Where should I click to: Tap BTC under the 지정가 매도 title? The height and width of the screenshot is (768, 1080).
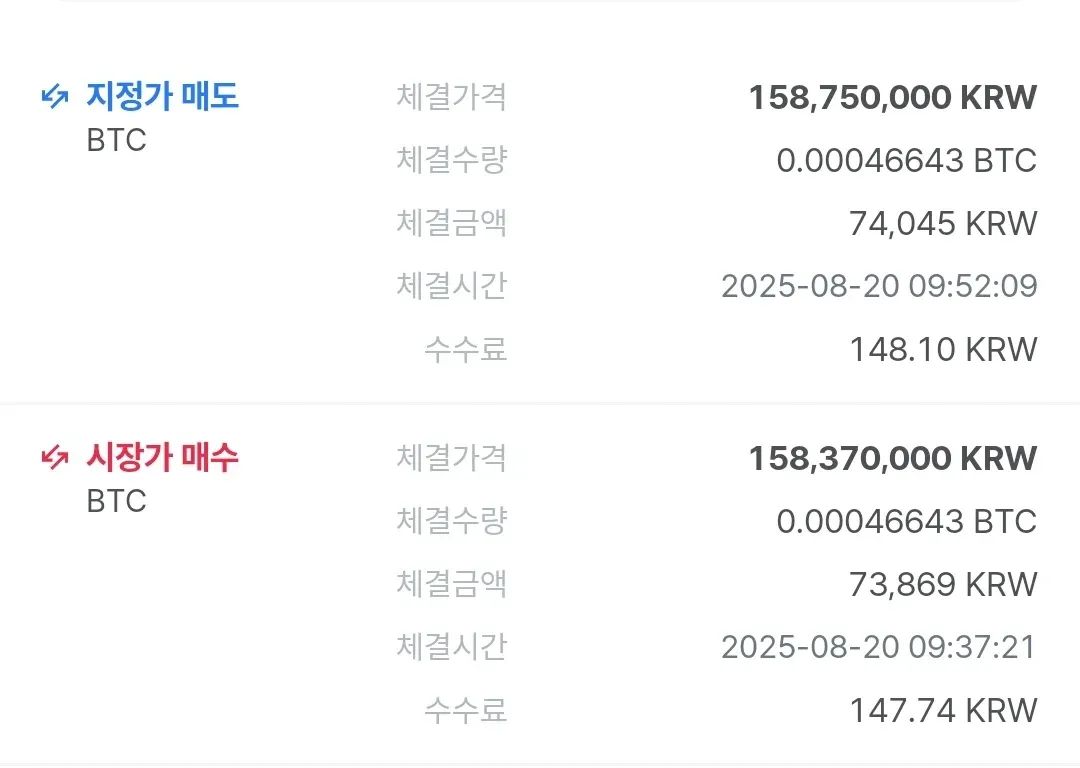point(116,140)
